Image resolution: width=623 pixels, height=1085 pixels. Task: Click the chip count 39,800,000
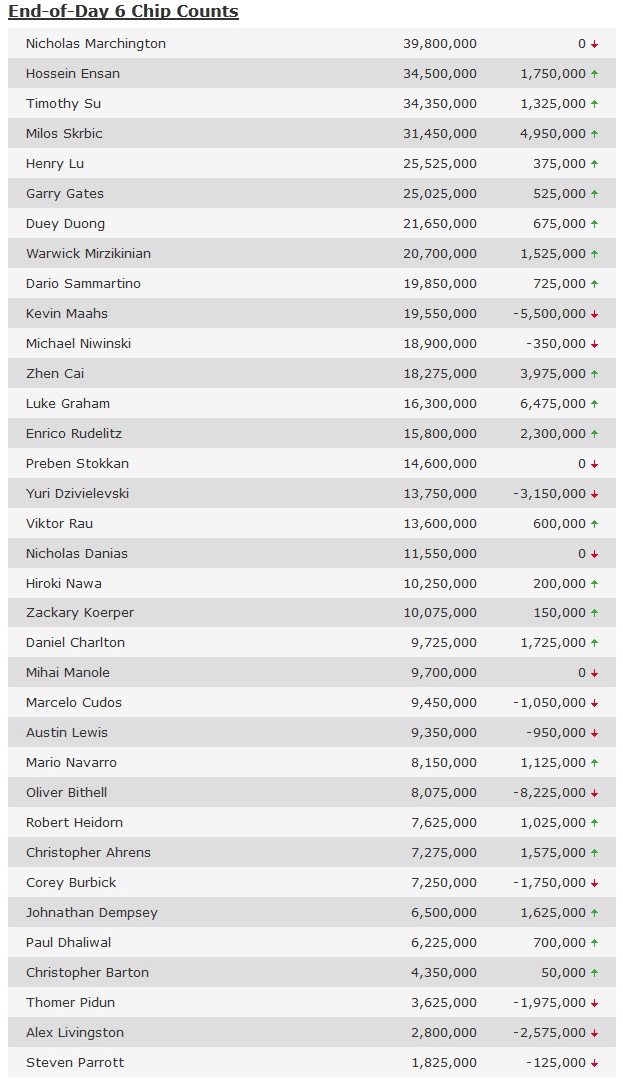tap(440, 44)
